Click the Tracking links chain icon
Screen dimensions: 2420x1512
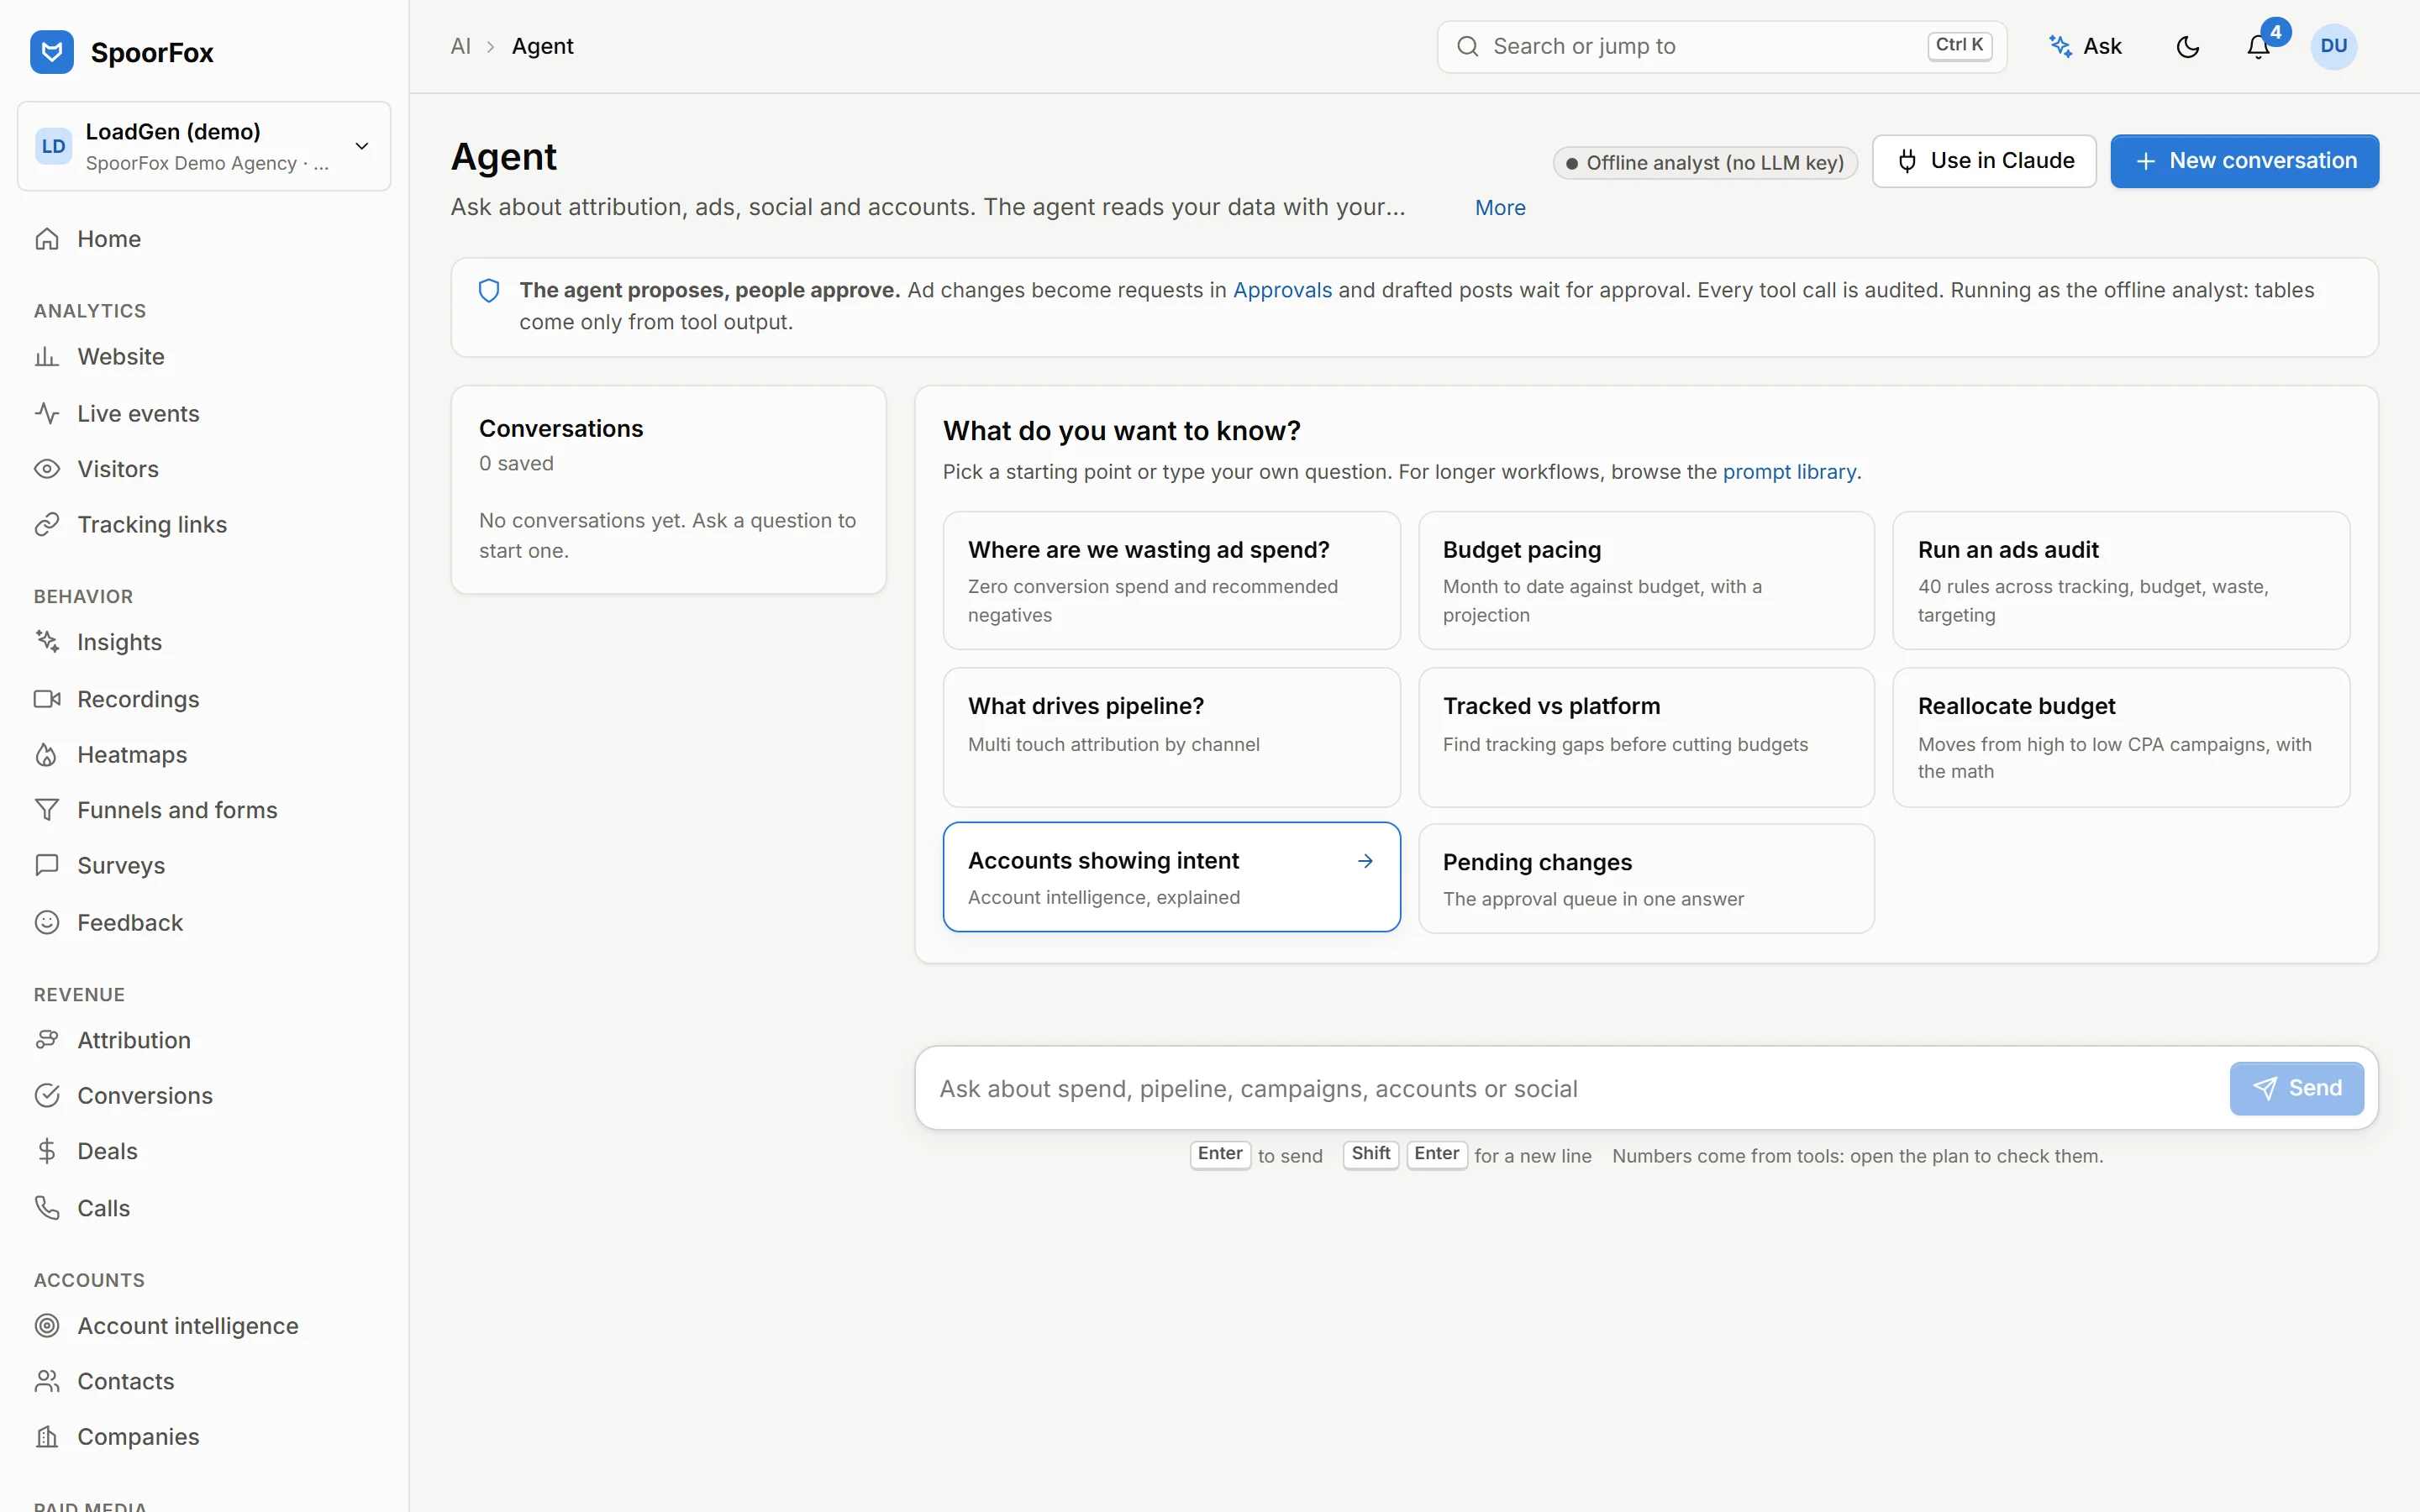coord(47,525)
